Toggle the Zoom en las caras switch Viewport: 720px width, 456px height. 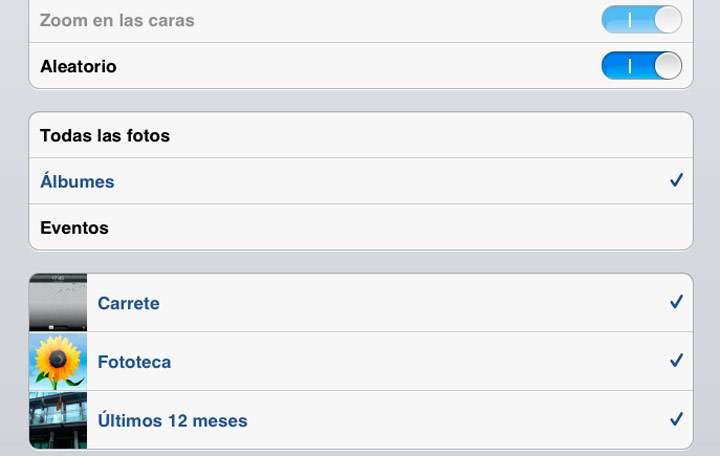coord(641,19)
